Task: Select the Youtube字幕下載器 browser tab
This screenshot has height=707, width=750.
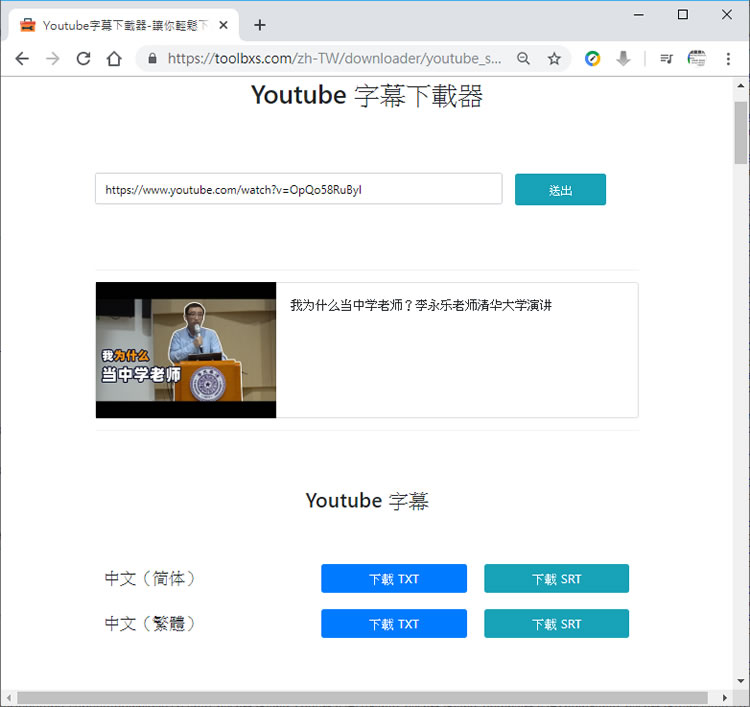Action: [123, 25]
